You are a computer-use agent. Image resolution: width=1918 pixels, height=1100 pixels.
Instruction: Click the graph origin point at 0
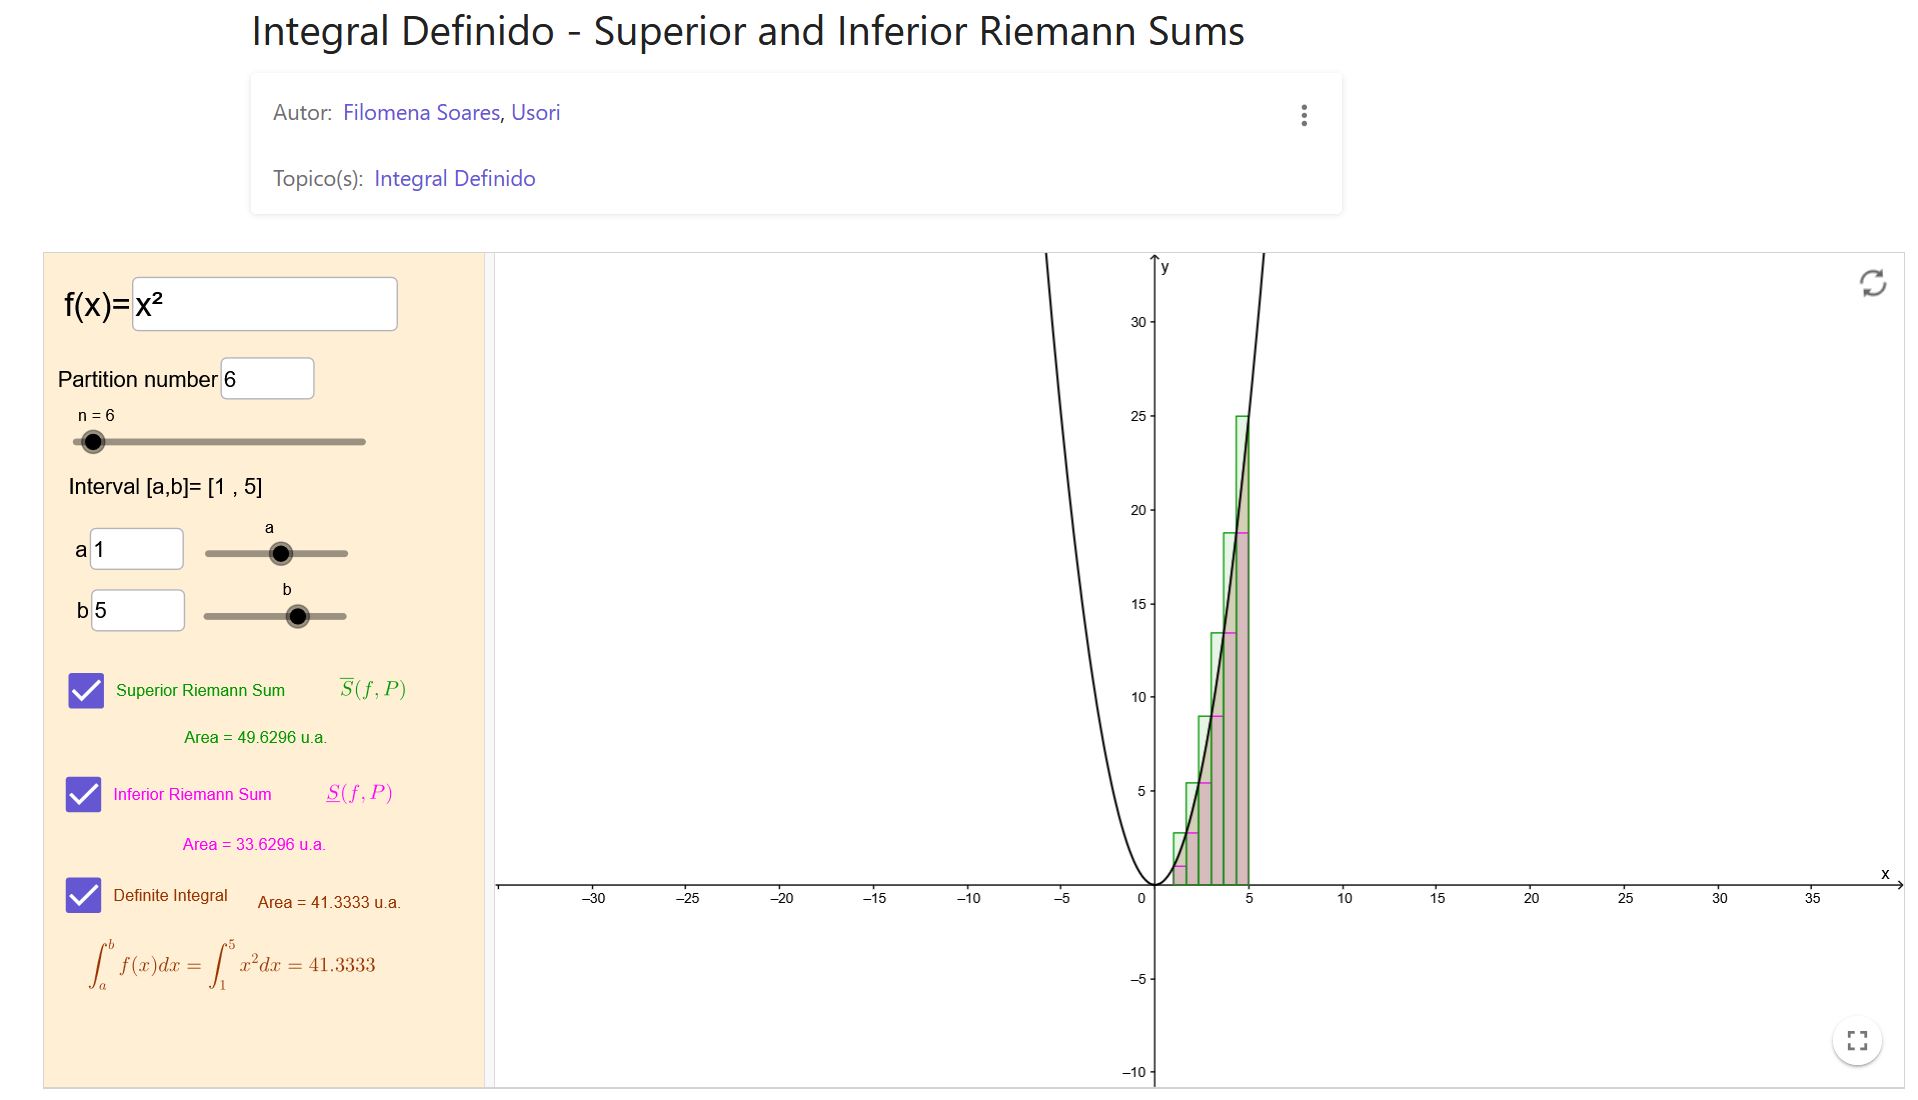coord(1155,885)
